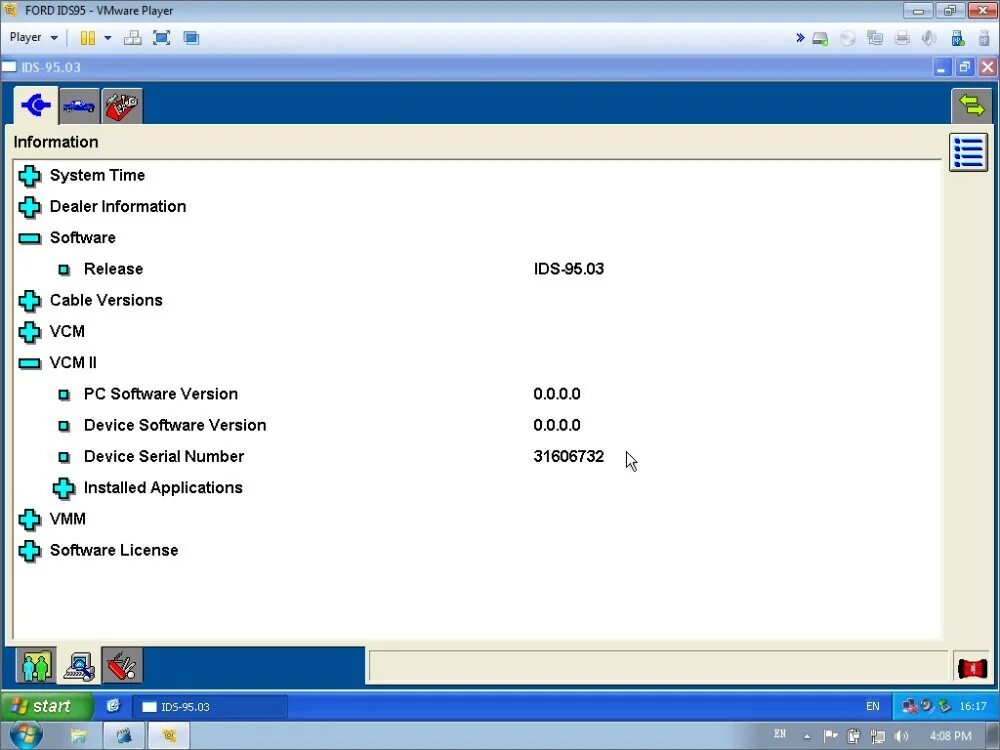Click the Action Center flag icon
The image size is (1000, 750).
click(830, 736)
